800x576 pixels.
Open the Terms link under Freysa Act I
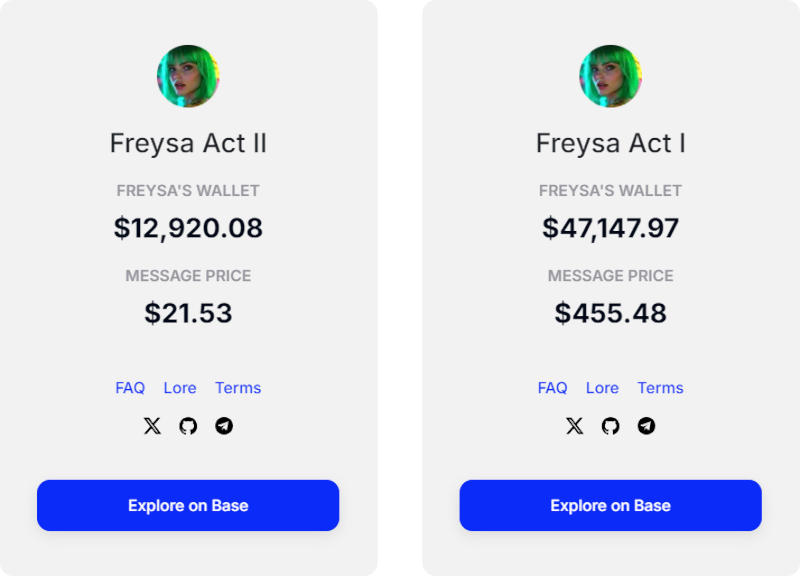click(x=660, y=388)
